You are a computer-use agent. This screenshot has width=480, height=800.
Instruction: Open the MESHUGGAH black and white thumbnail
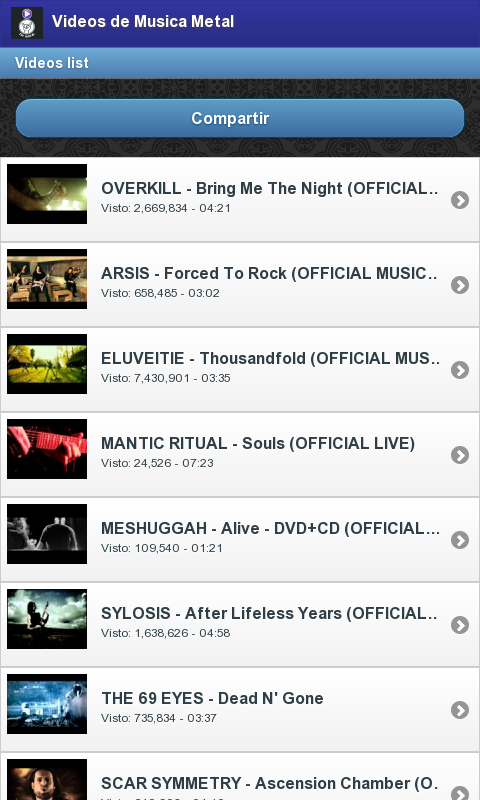47,534
